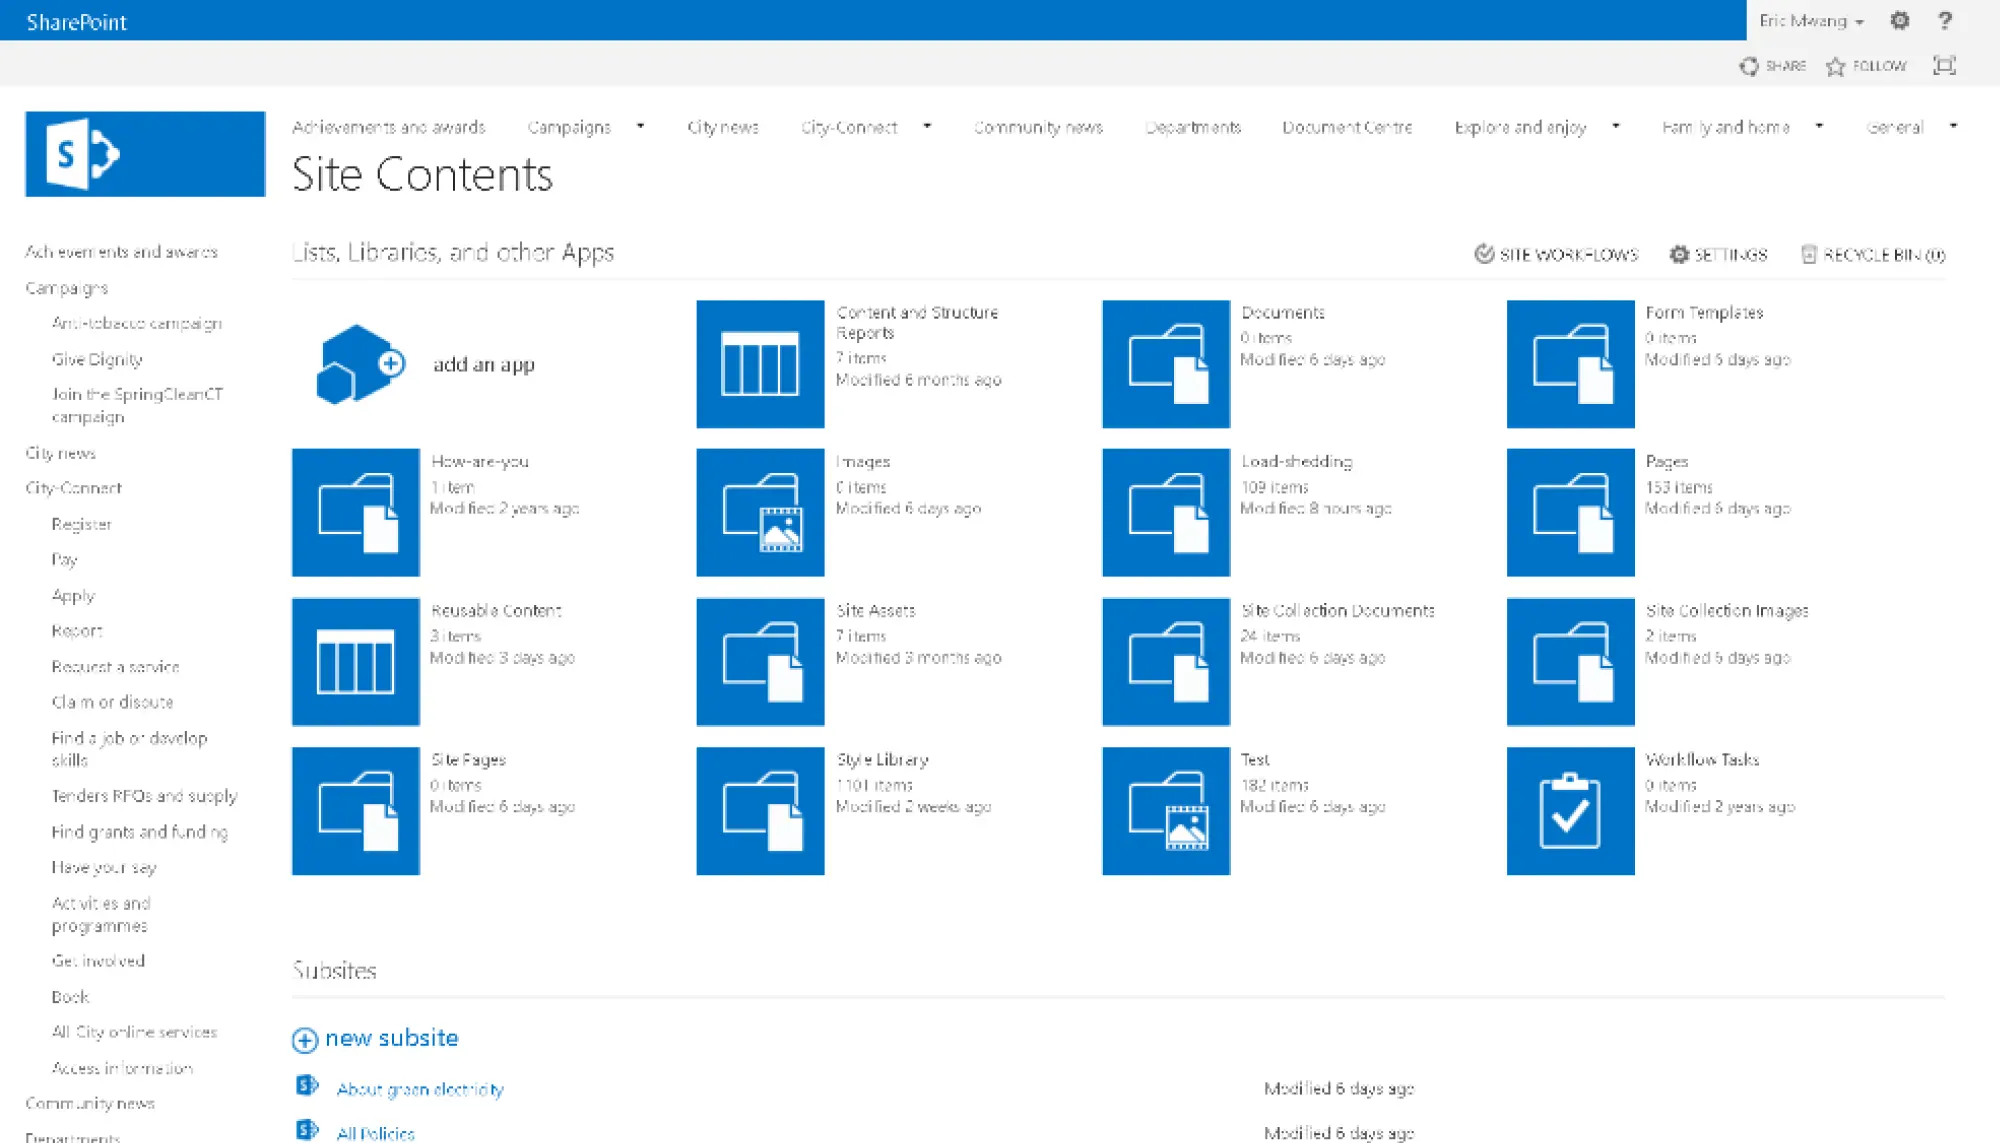Open Departments in top navigation
This screenshot has width=2000, height=1143.
click(1192, 127)
